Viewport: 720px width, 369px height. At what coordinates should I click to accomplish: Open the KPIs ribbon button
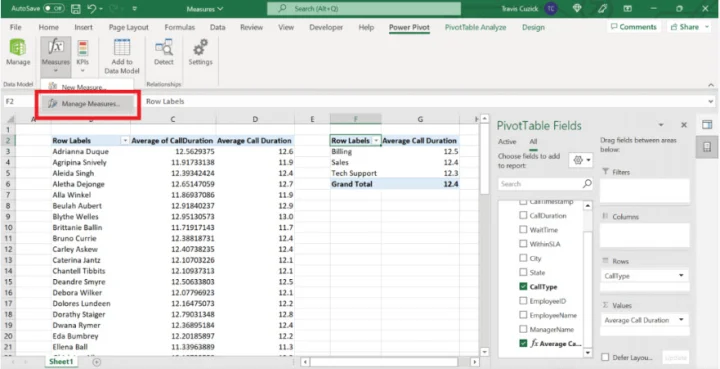[x=83, y=56]
